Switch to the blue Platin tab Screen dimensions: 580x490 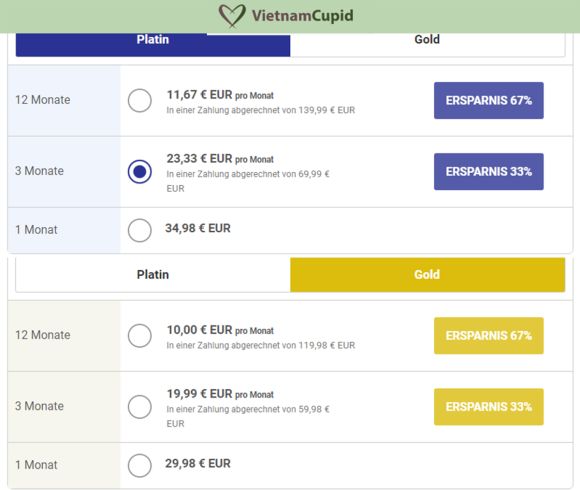[x=153, y=44]
